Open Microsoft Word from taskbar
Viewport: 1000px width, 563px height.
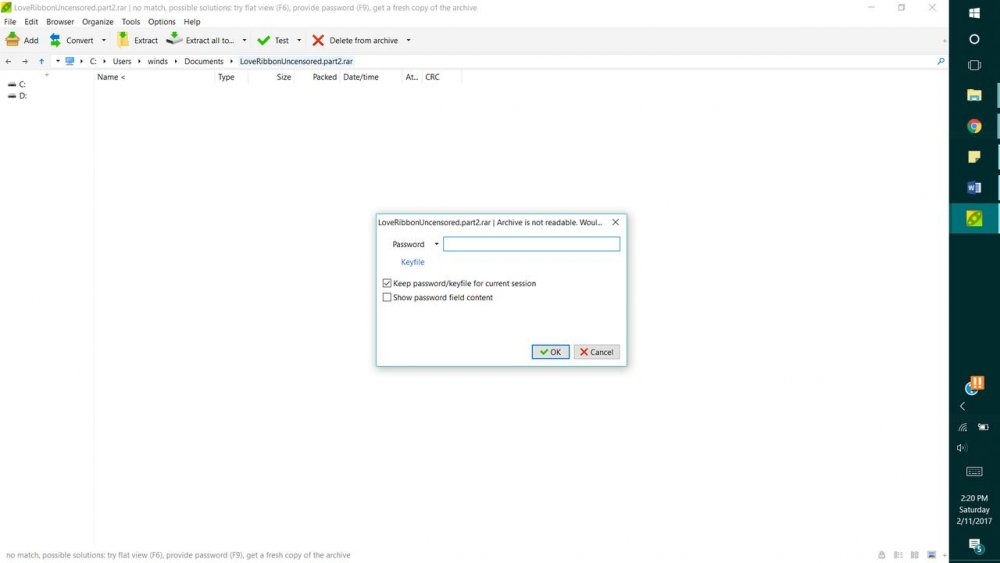pos(974,187)
